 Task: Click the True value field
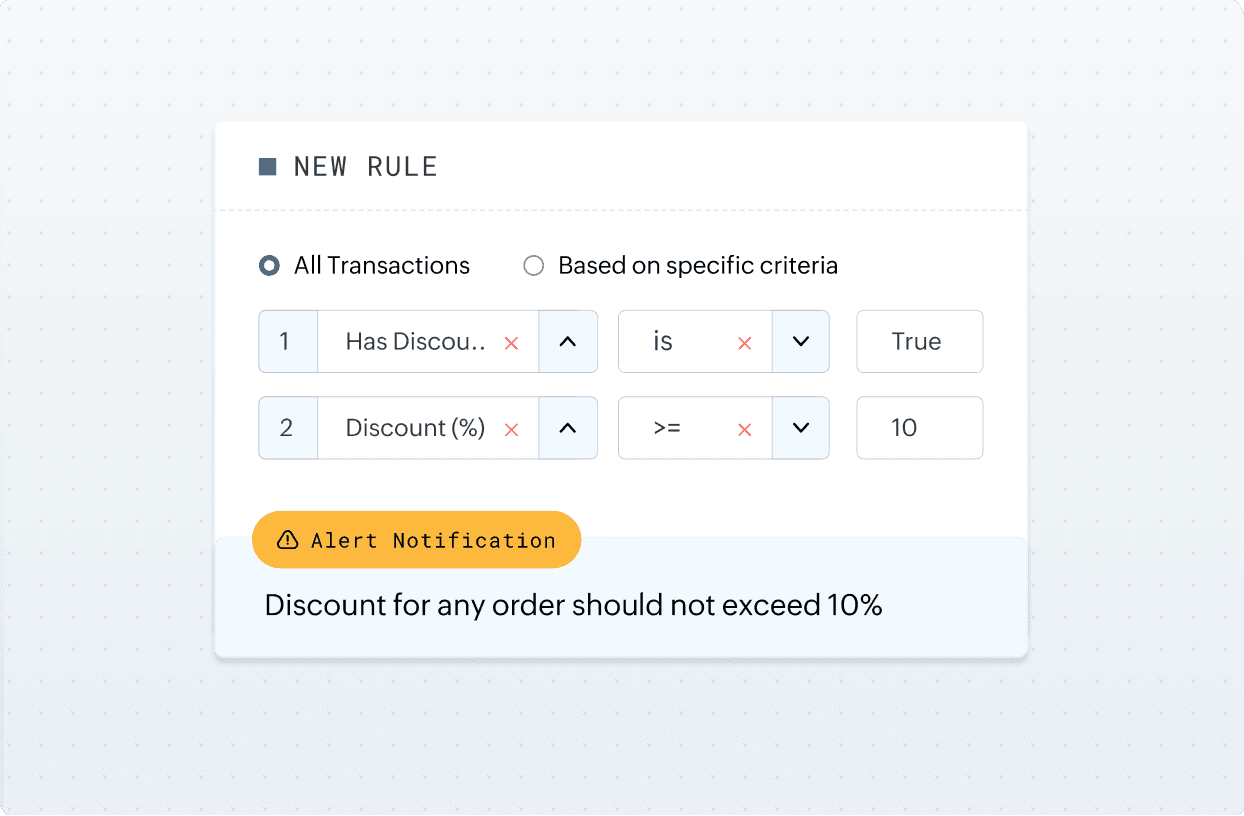point(919,341)
